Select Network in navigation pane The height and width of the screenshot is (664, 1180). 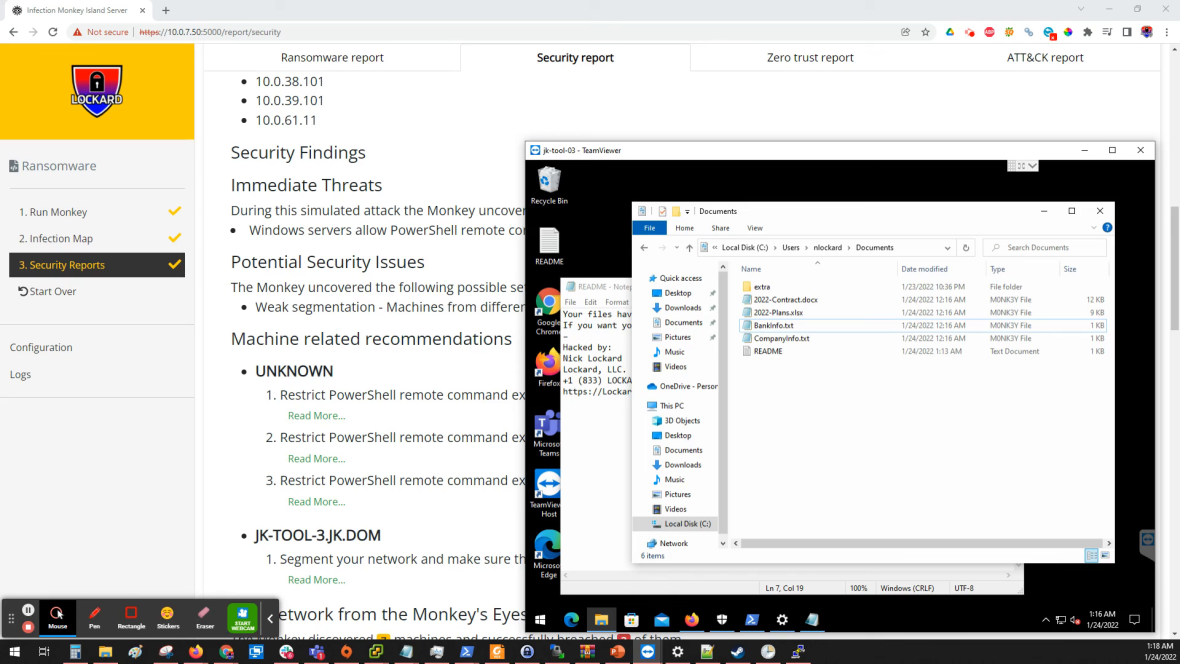[x=674, y=544]
